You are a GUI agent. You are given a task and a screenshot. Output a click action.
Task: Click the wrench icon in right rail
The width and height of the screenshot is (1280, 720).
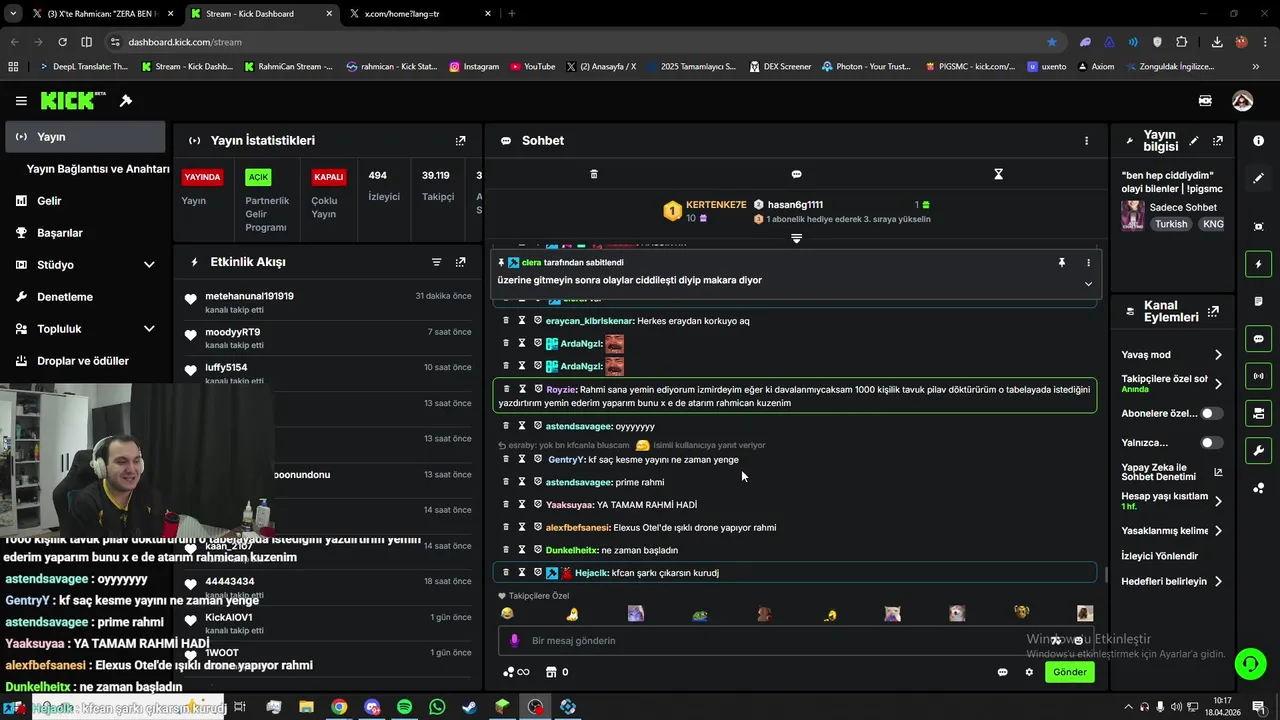[1258, 450]
